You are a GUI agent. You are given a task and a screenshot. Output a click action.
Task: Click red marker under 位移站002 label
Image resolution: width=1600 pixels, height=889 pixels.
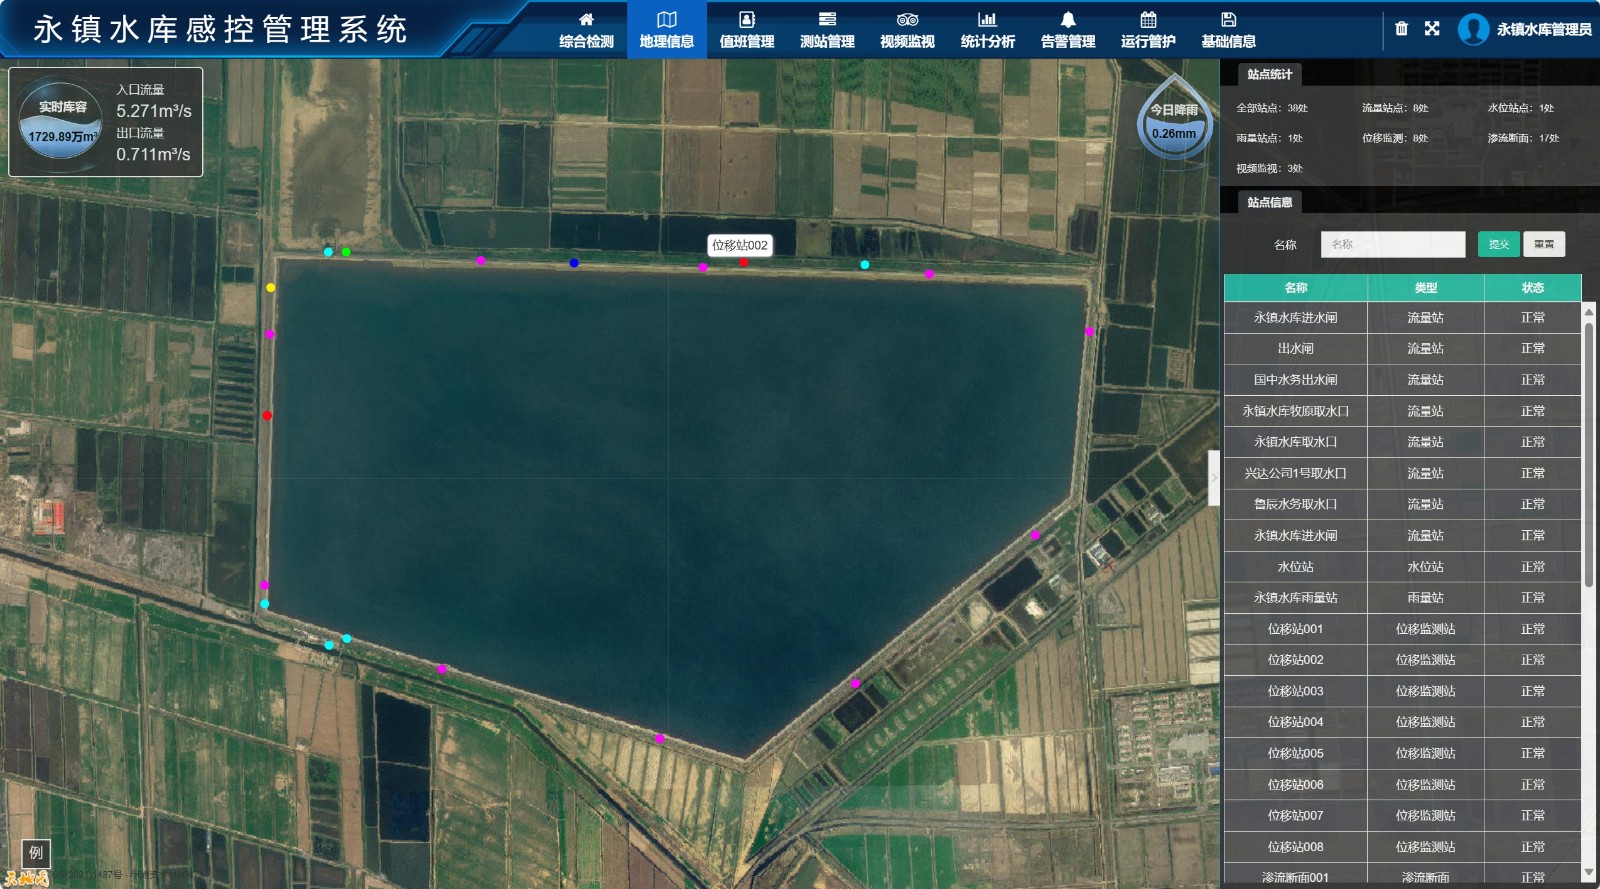(x=743, y=263)
